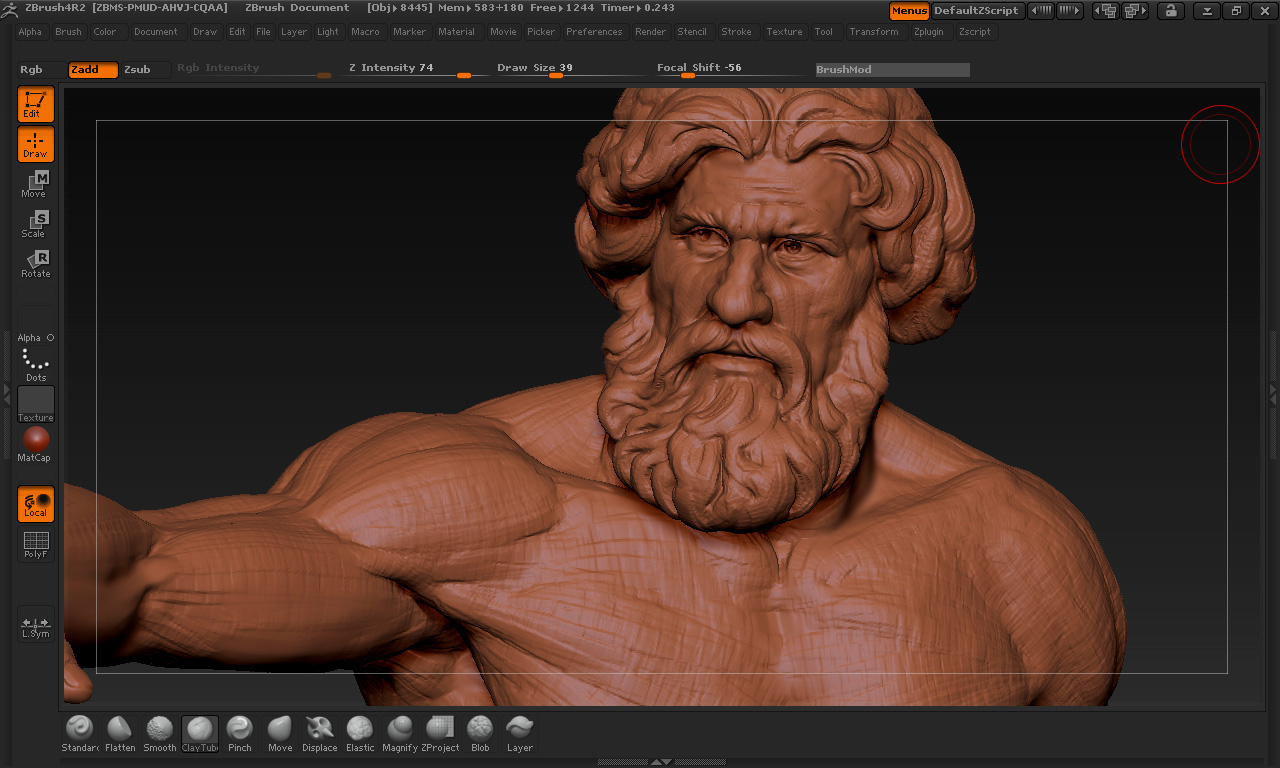Select the Flatten brush
1280x768 pixels.
click(x=120, y=734)
